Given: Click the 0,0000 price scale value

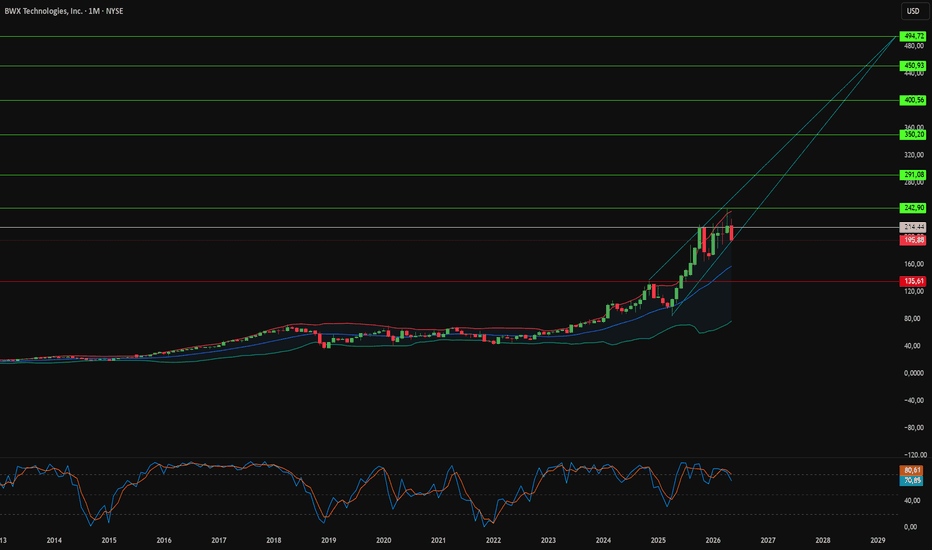Looking at the screenshot, I should [914, 373].
